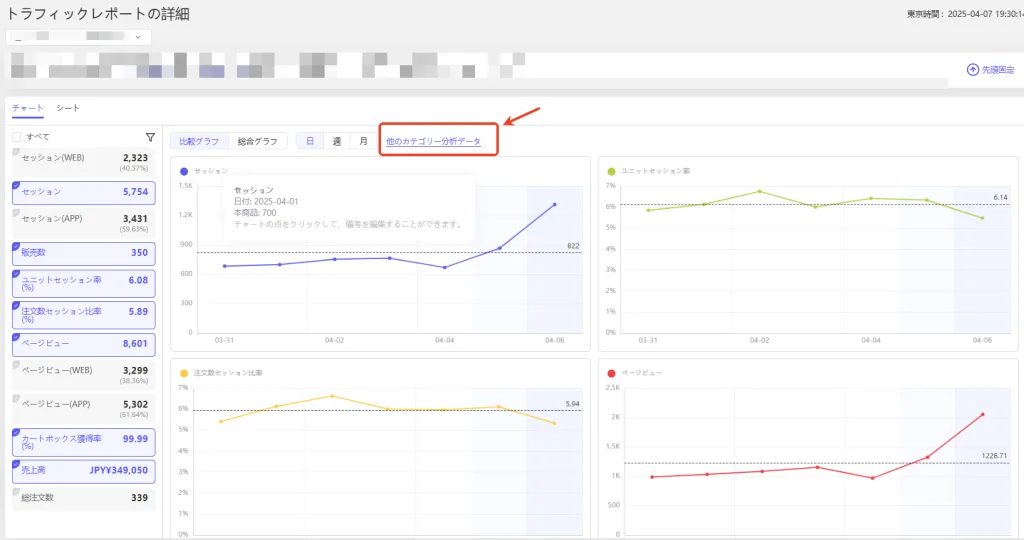The width and height of the screenshot is (1024, 540).
Task: Deselect 注文数セッション比率 5.89 metric
Action: tap(84, 315)
